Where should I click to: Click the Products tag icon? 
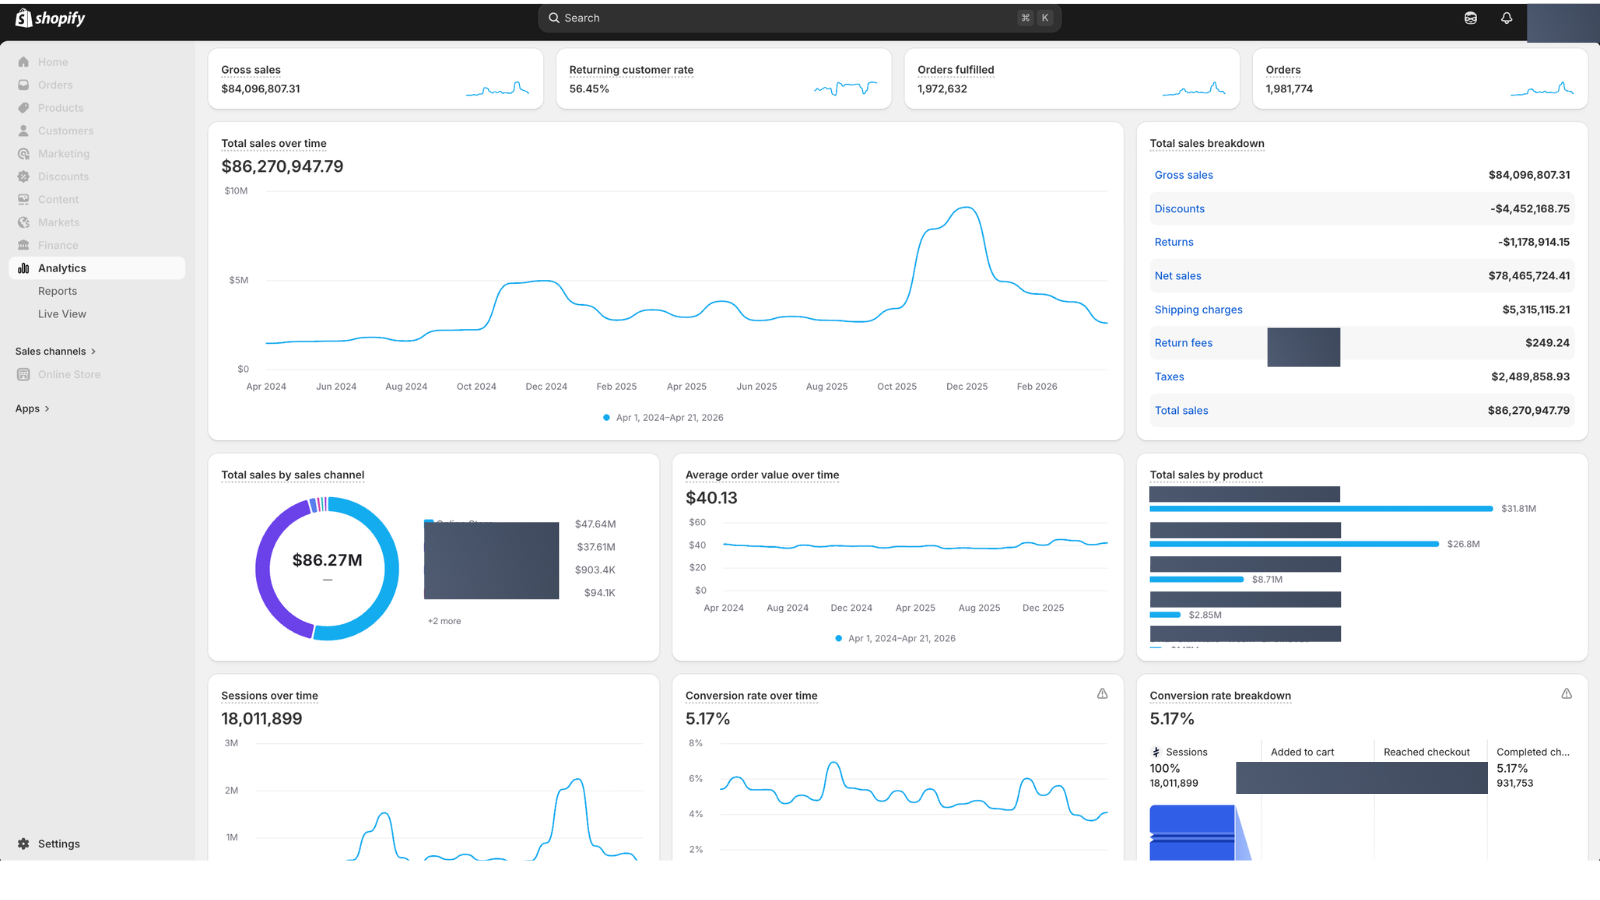click(23, 108)
